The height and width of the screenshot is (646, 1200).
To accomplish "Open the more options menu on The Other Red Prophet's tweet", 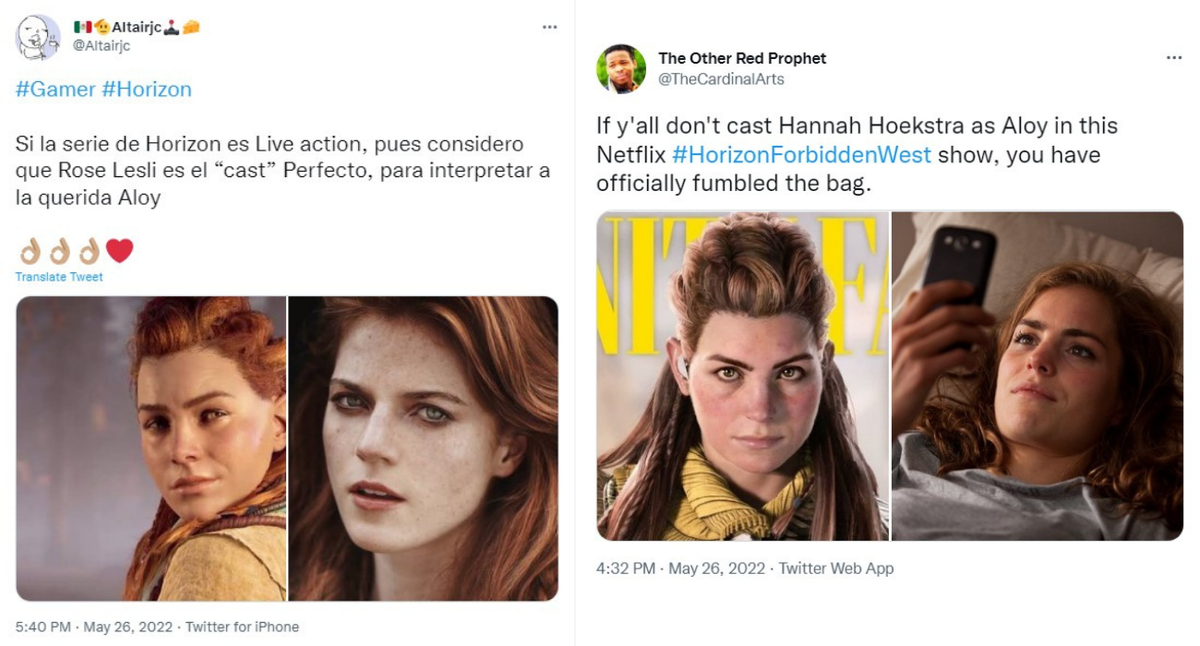I will pyautogui.click(x=1176, y=58).
